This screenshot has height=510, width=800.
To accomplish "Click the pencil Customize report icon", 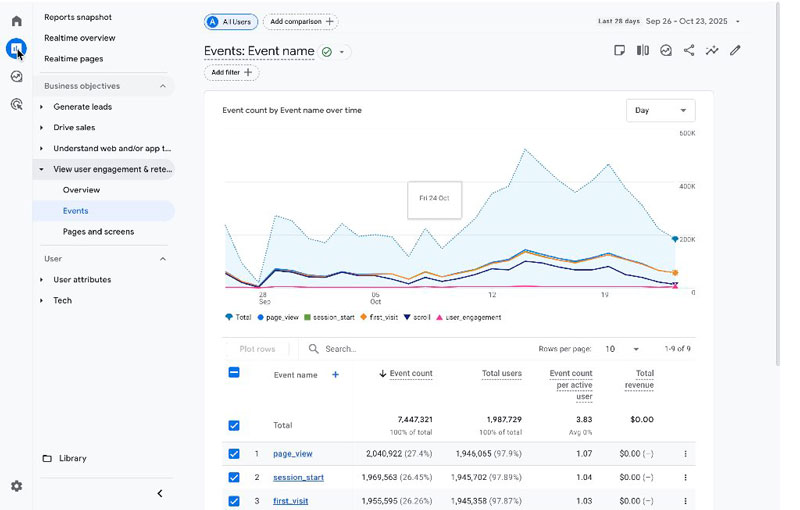I will pos(735,50).
